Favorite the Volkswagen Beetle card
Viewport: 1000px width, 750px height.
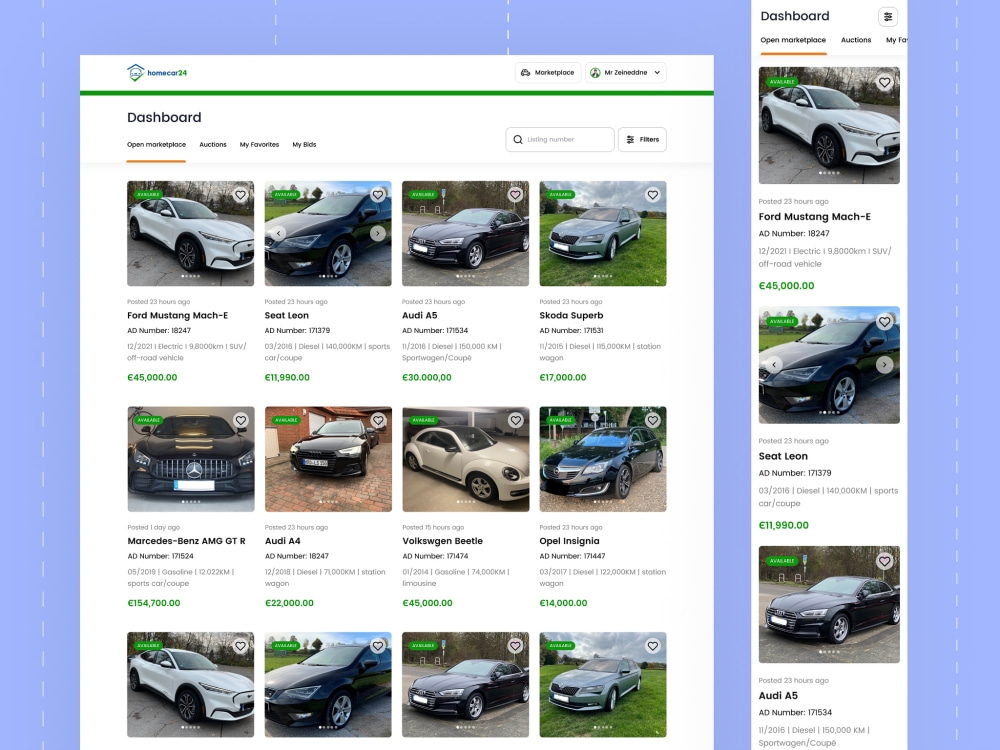[515, 420]
